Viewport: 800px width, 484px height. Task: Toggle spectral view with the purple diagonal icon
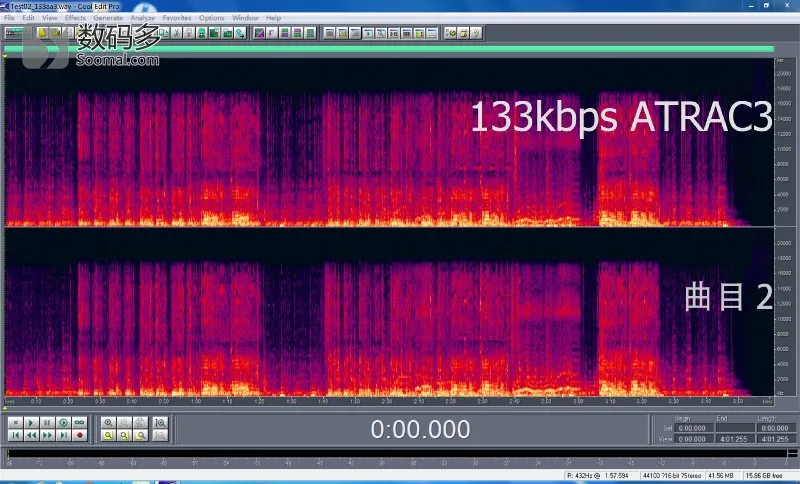[x=259, y=33]
